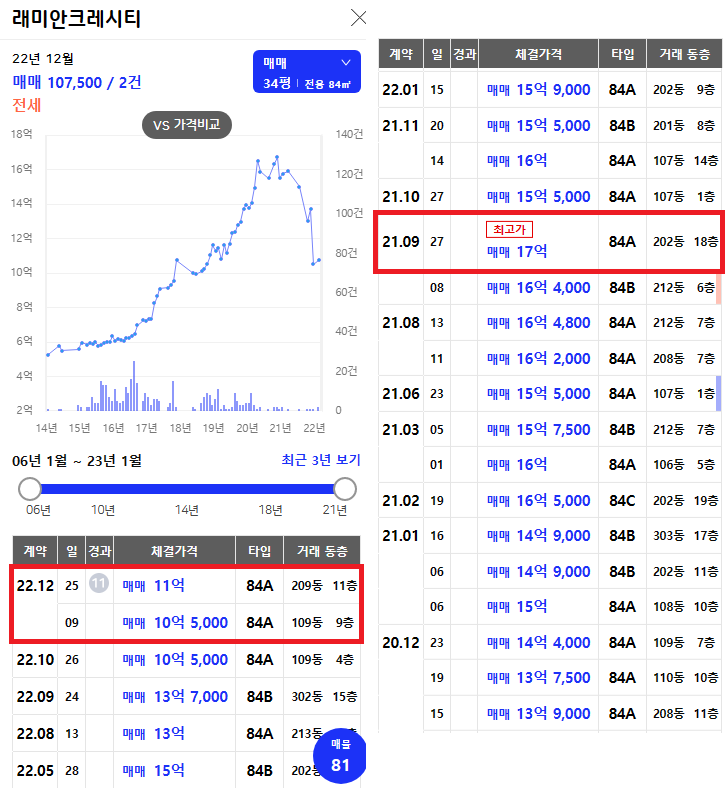
Task: Click the 최근 3년 보기 link
Action: point(321,460)
